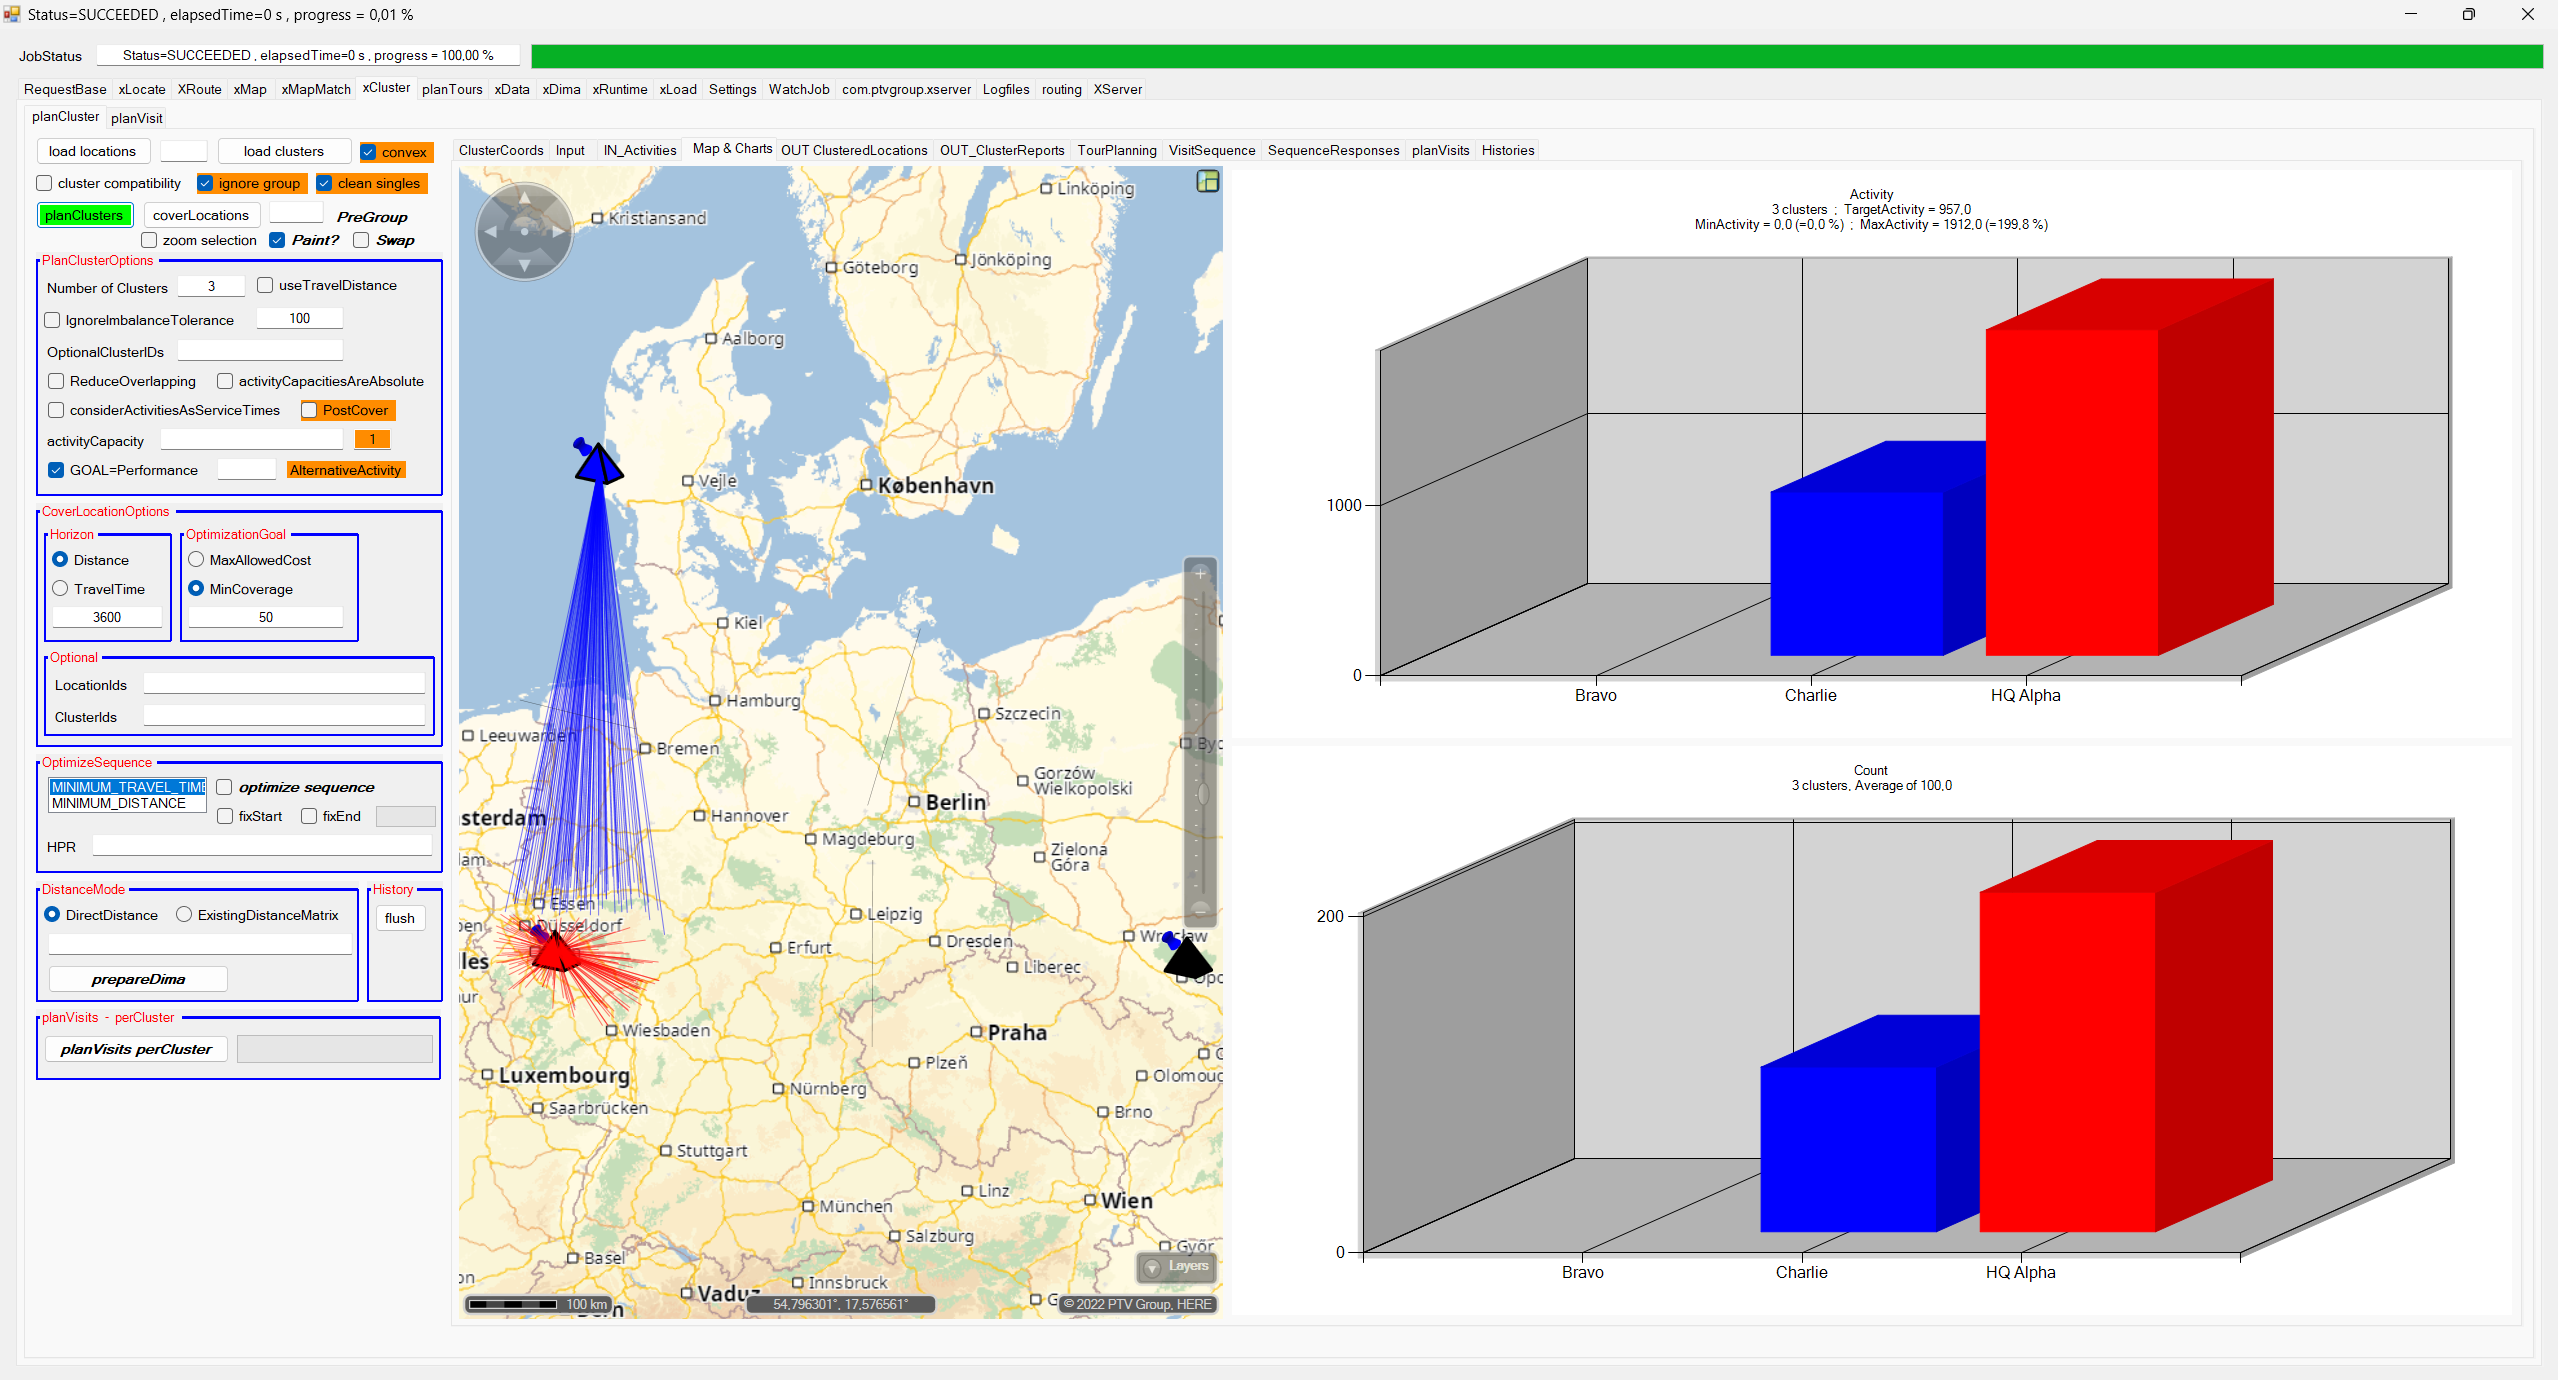Click the blue triangle cluster marker near Denmark
The width and height of the screenshot is (2558, 1380).
pyautogui.click(x=598, y=464)
